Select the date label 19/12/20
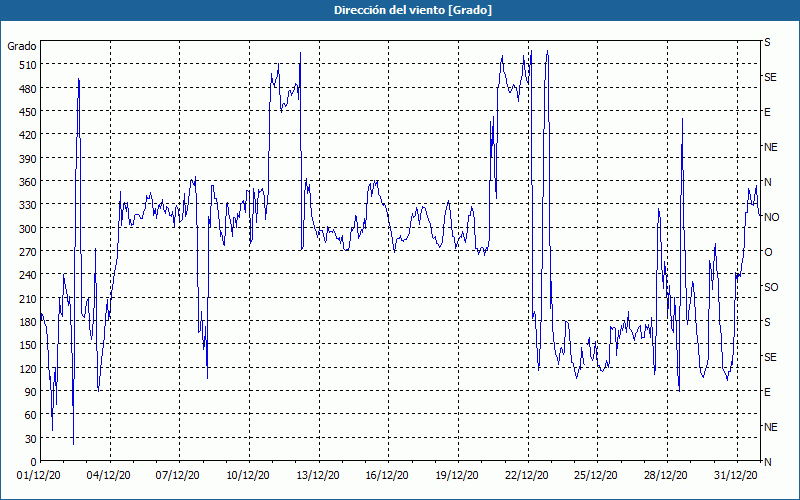 [x=457, y=476]
